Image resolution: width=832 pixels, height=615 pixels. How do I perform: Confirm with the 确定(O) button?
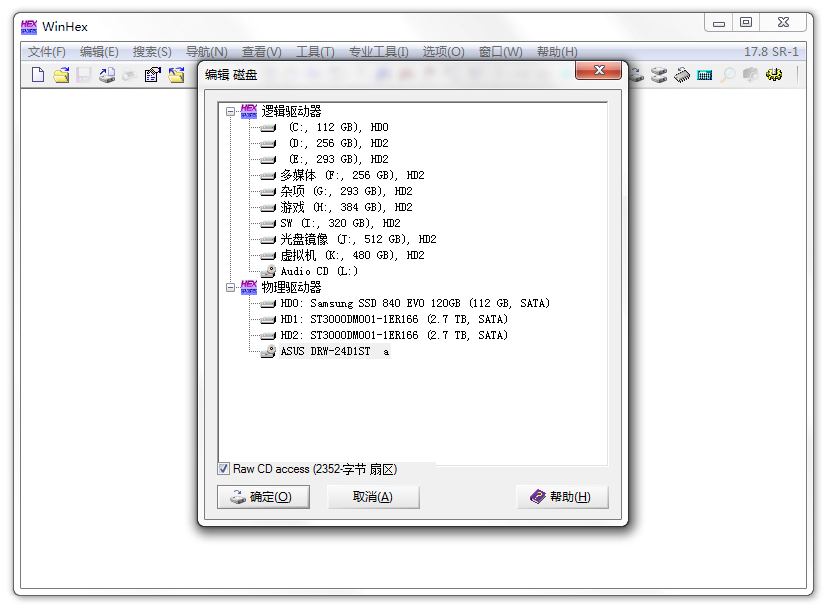[x=263, y=497]
